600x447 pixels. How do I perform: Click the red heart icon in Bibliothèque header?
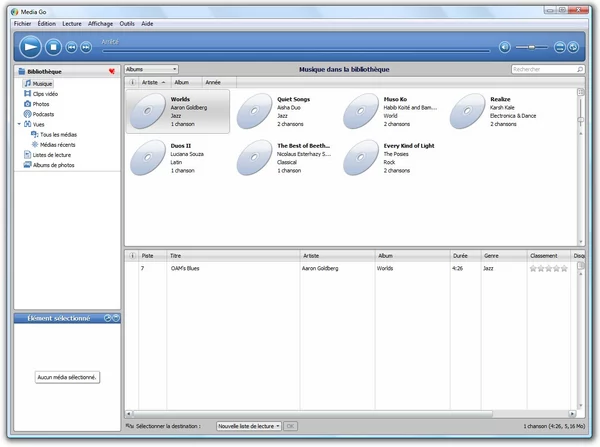pos(112,71)
